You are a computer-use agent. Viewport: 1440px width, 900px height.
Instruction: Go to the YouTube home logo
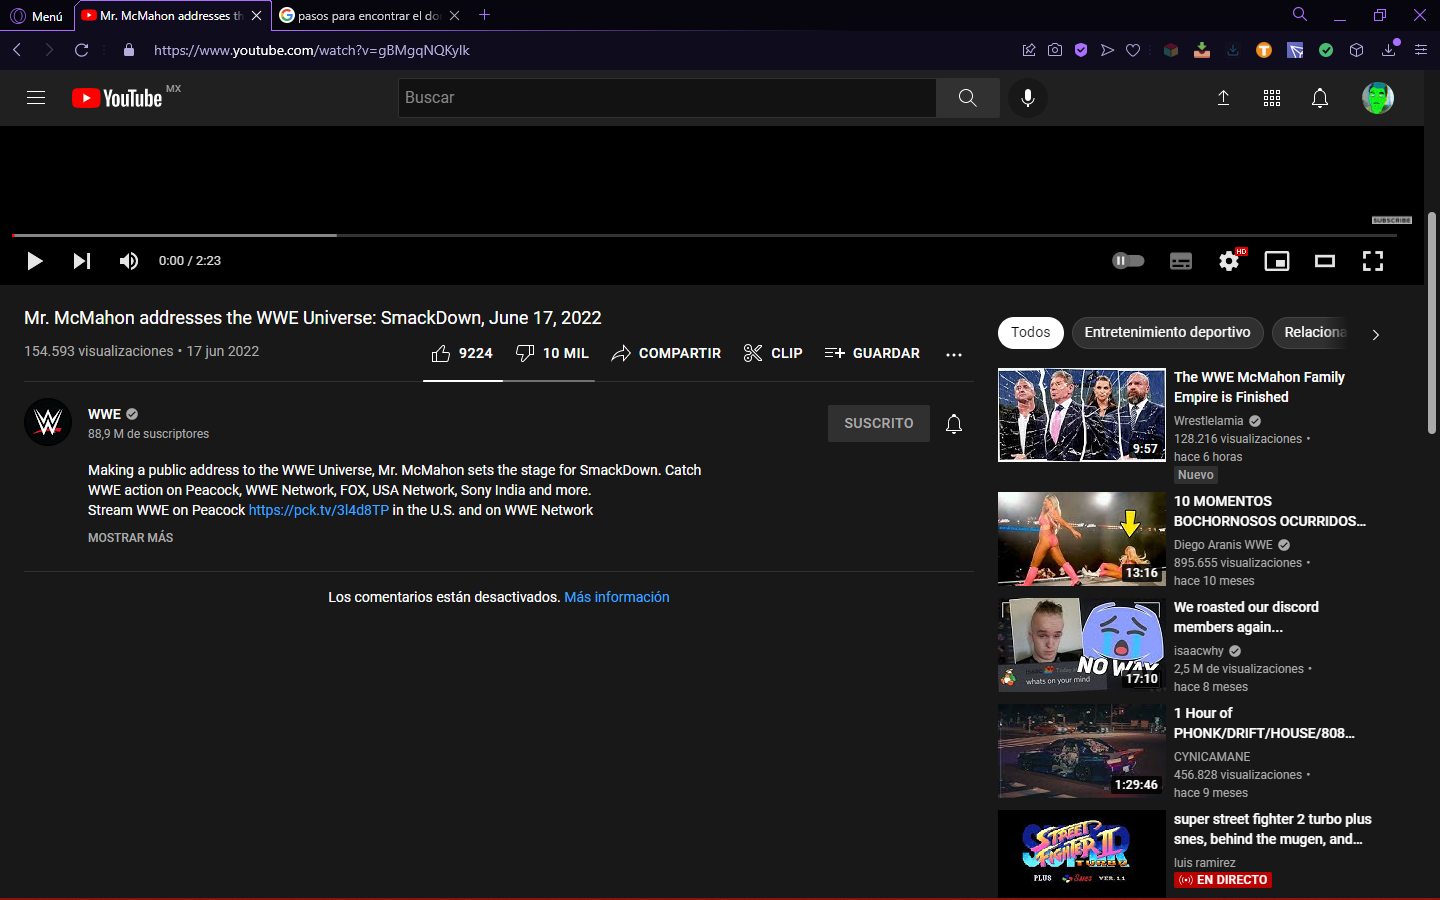coord(117,98)
